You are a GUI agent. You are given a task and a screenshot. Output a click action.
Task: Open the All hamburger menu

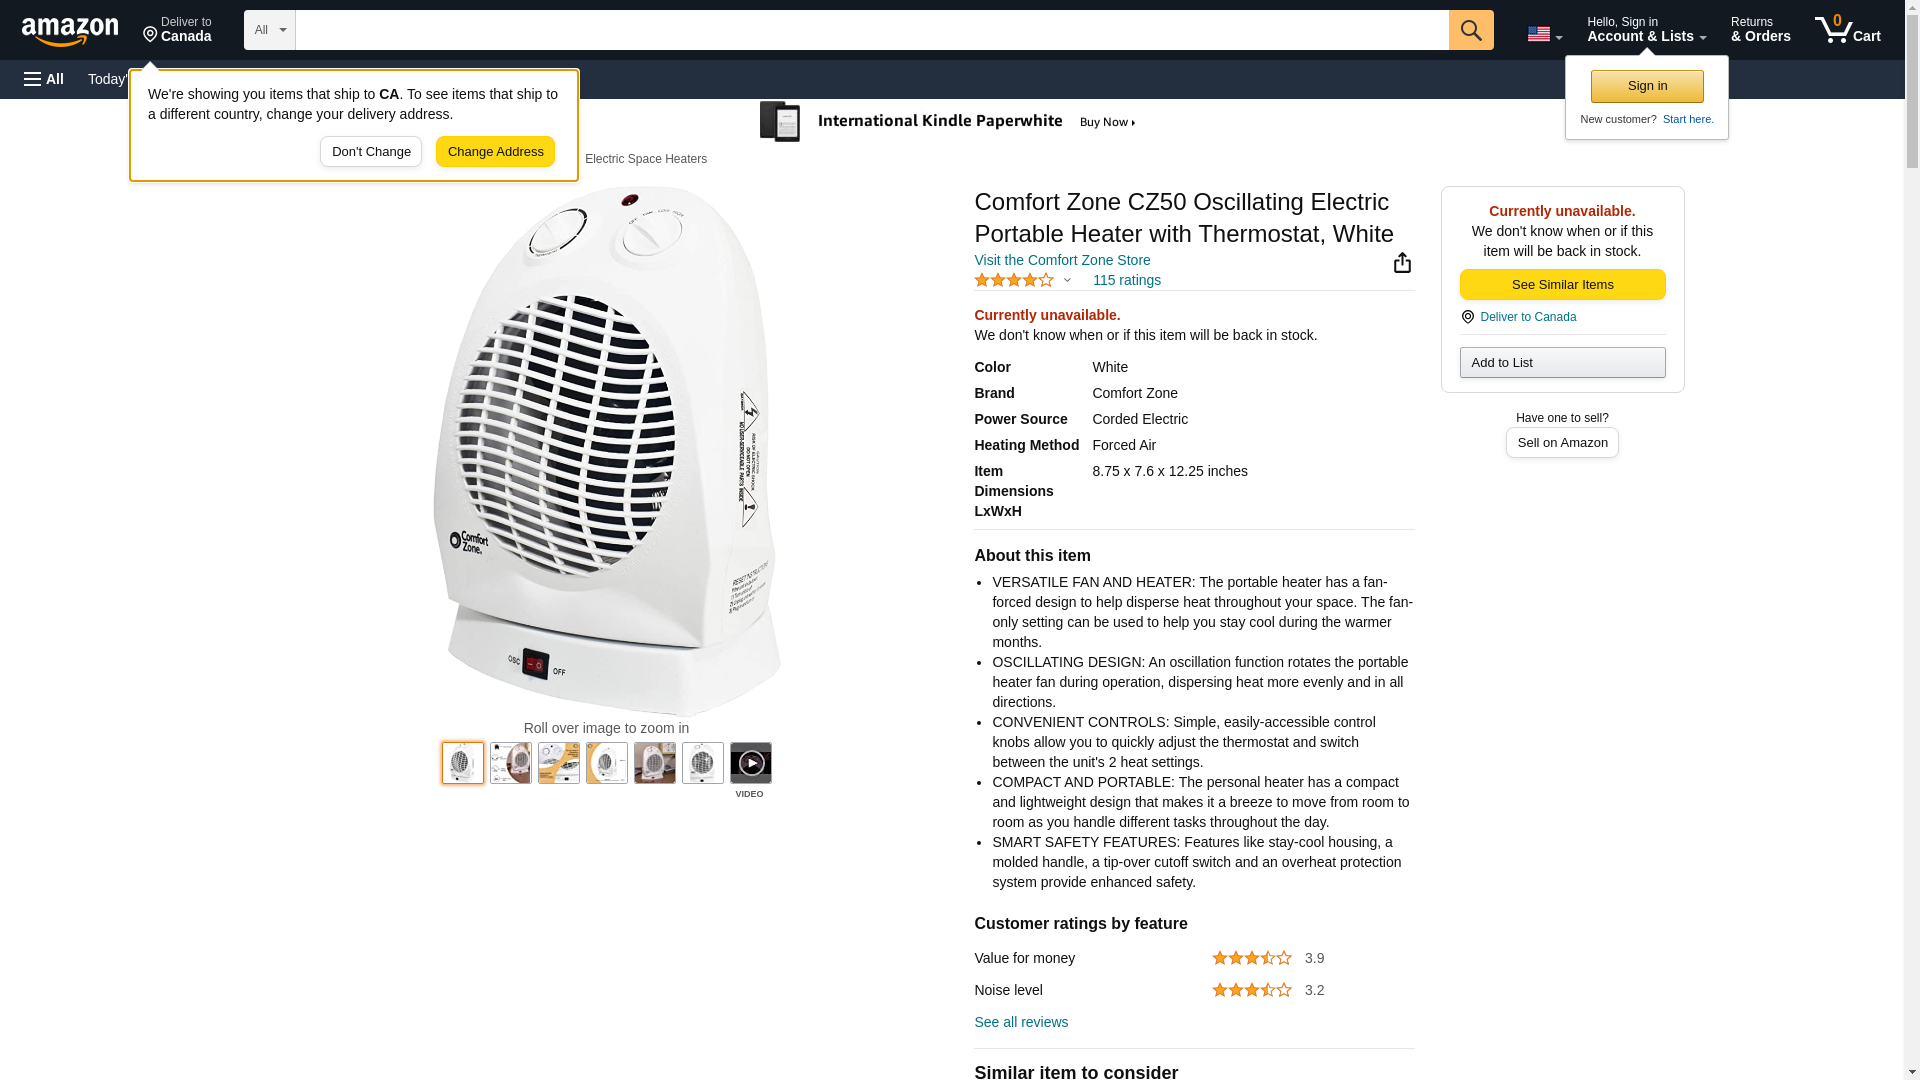(44, 79)
